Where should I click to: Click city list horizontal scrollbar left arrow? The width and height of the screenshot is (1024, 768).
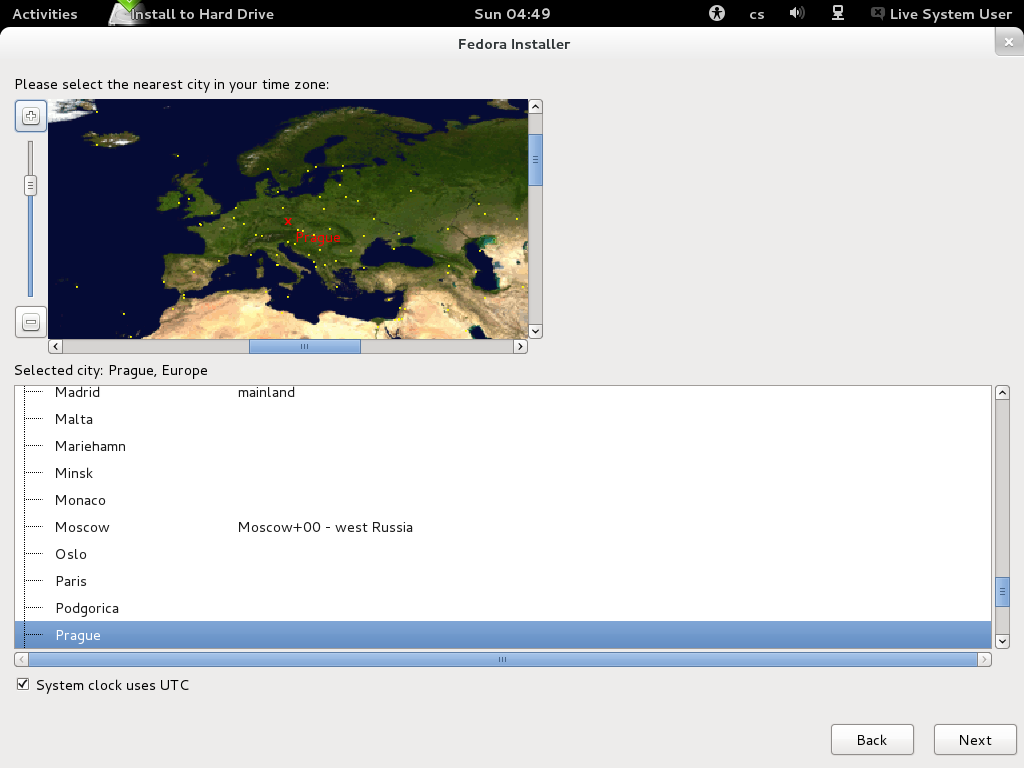pos(22,660)
